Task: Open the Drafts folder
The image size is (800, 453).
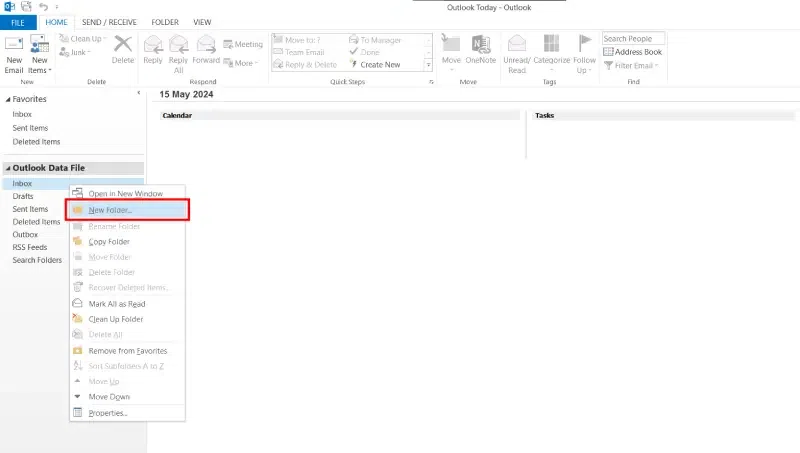Action: [x=23, y=196]
